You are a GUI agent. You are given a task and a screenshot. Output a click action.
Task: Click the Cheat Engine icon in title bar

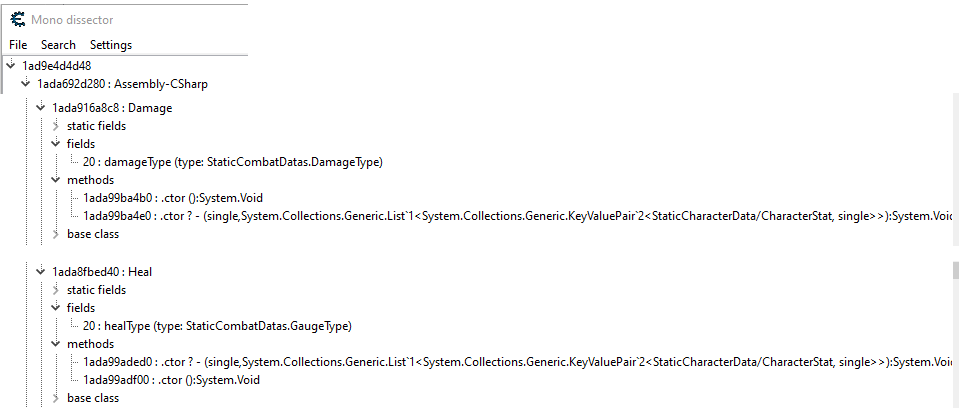pos(17,18)
